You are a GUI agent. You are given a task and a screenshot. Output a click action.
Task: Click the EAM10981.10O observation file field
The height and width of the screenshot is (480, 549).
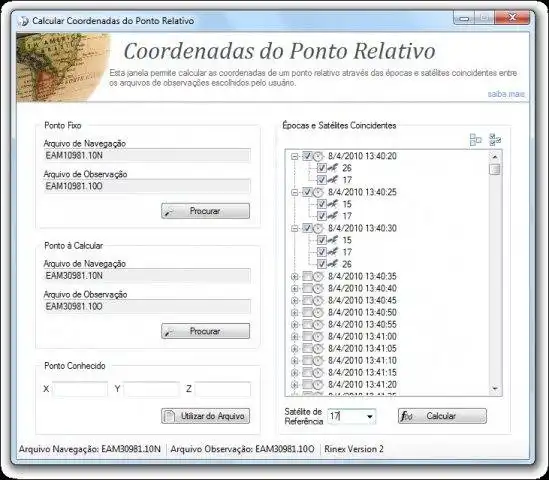click(x=147, y=186)
